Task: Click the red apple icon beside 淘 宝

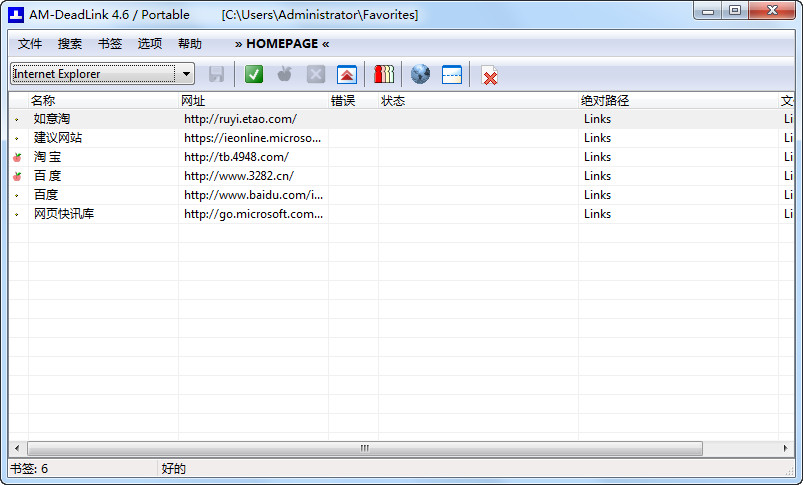Action: coord(17,157)
